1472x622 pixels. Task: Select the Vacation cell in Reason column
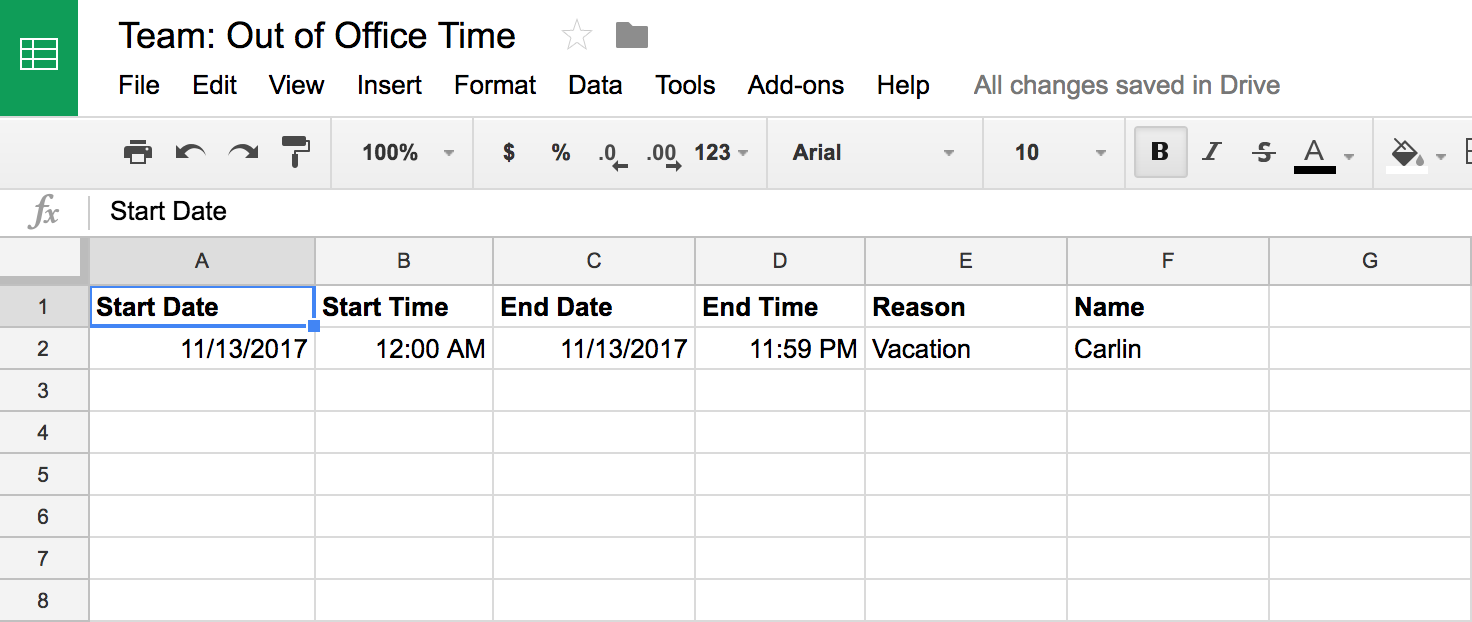click(966, 349)
